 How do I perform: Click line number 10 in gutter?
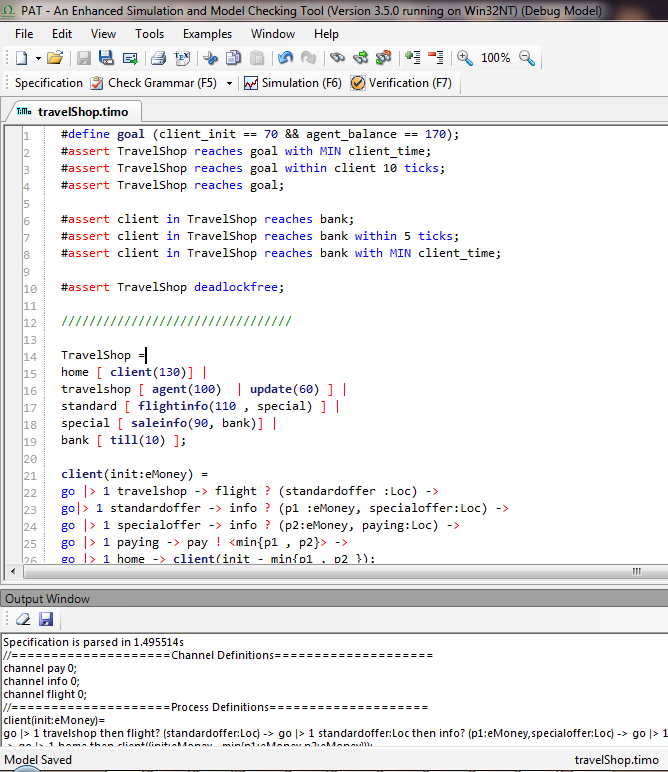pyautogui.click(x=30, y=289)
